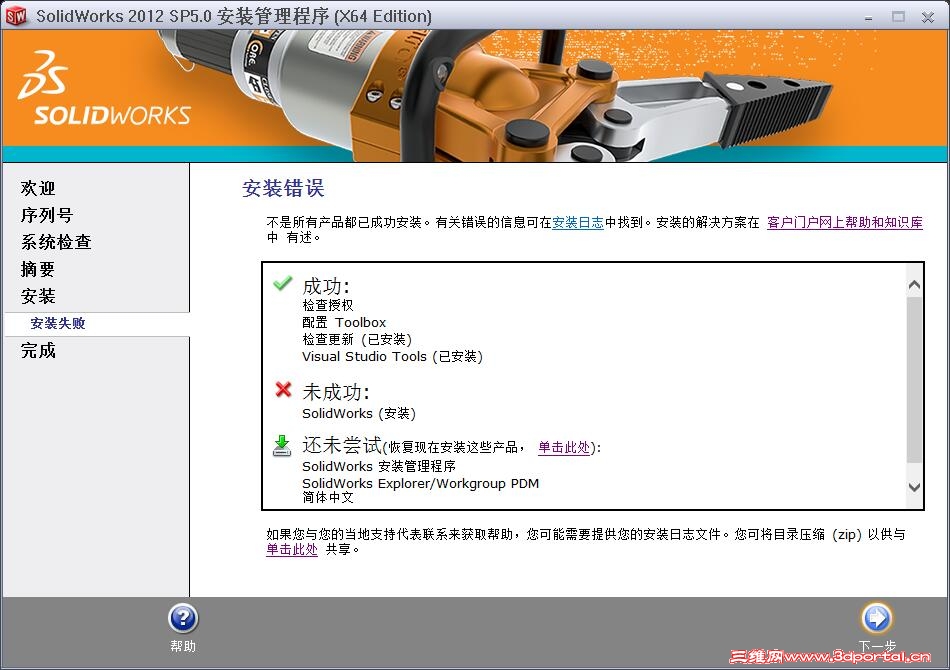Click the green checkmark success icon
The image size is (950, 670).
coord(282,284)
